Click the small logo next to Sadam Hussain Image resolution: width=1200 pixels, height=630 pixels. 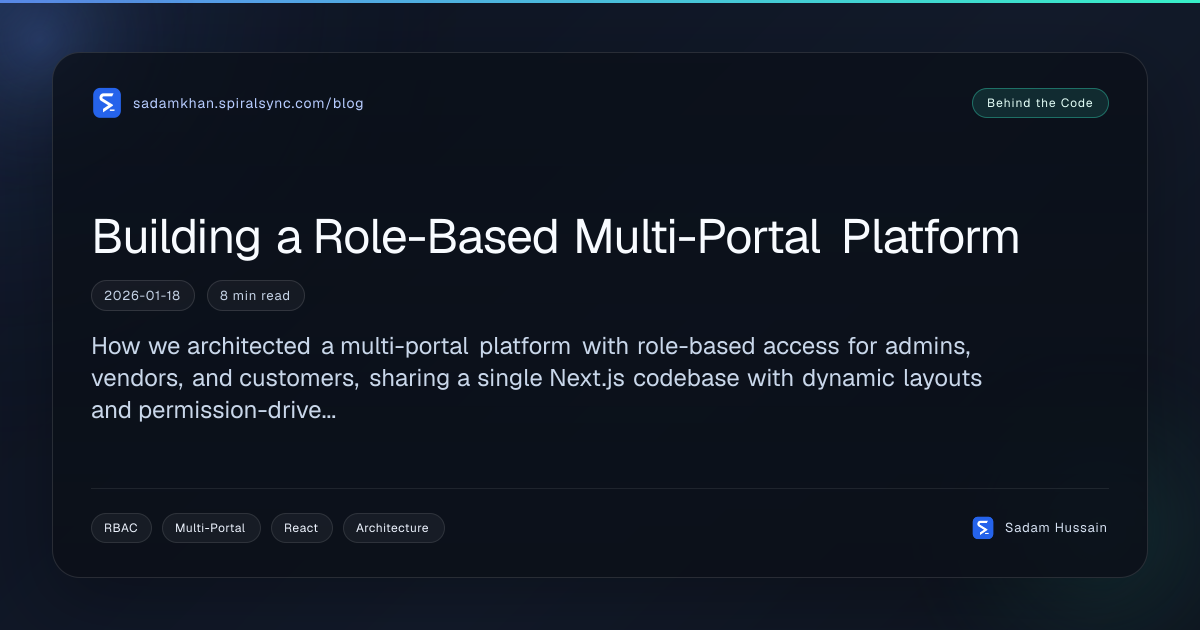(x=983, y=528)
